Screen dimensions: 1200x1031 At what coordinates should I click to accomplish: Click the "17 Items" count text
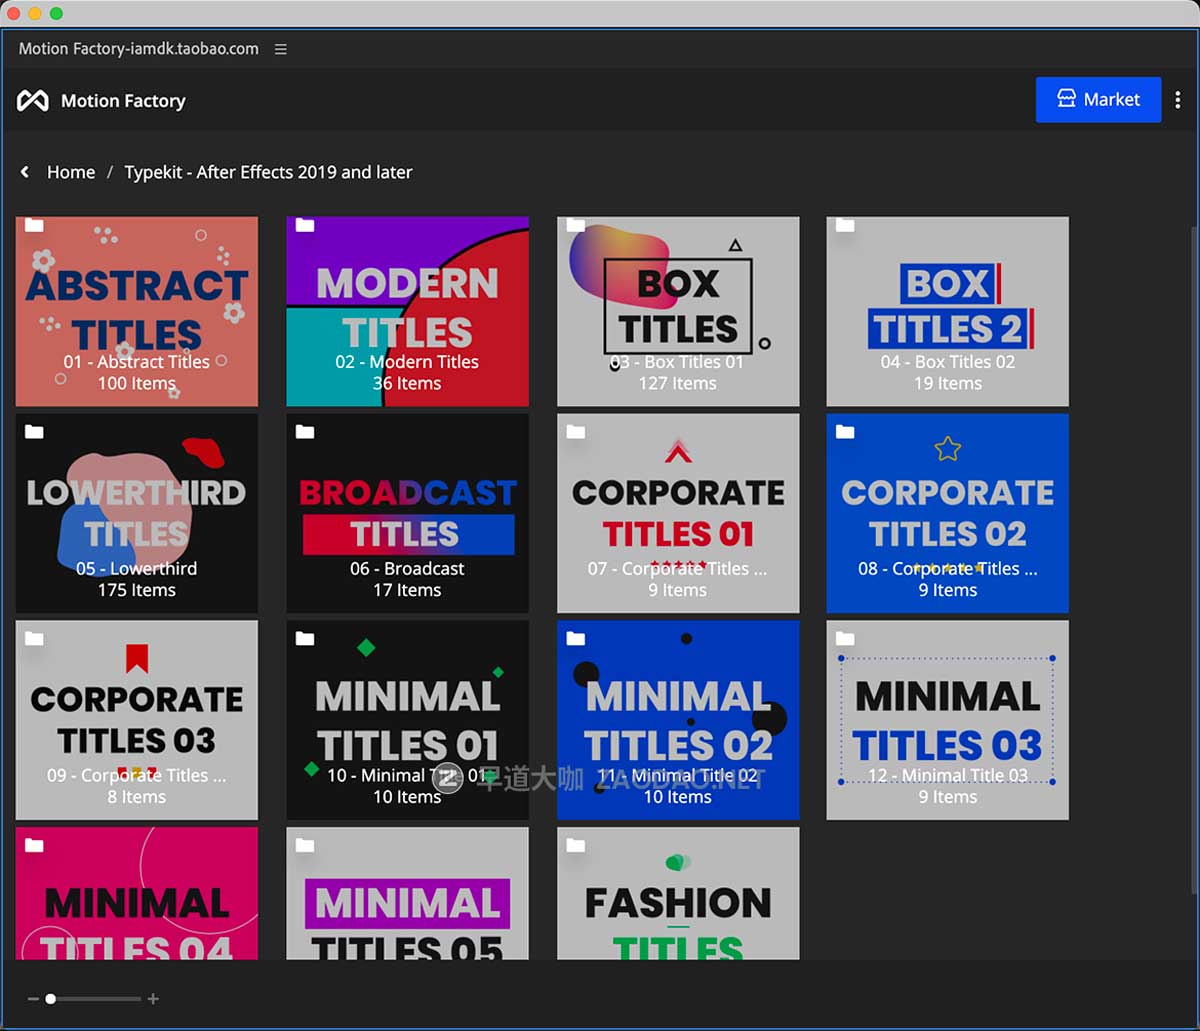coord(407,591)
